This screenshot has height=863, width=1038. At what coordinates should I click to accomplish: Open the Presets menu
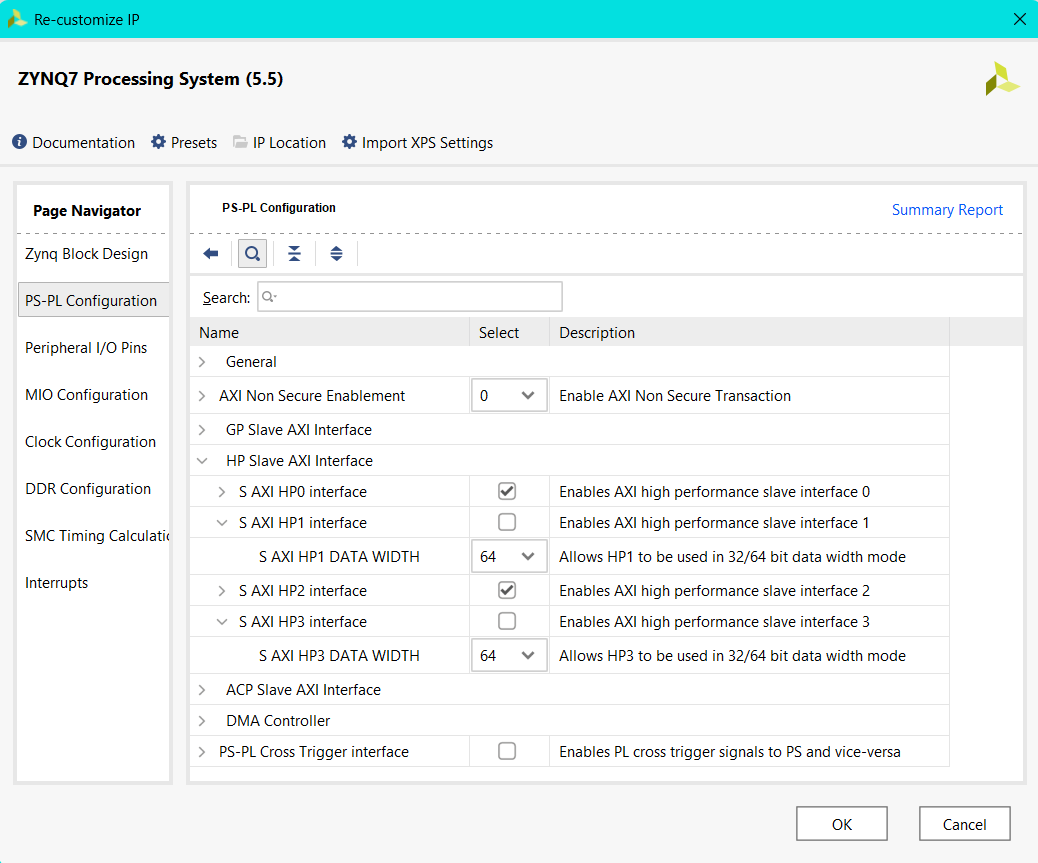[x=194, y=142]
